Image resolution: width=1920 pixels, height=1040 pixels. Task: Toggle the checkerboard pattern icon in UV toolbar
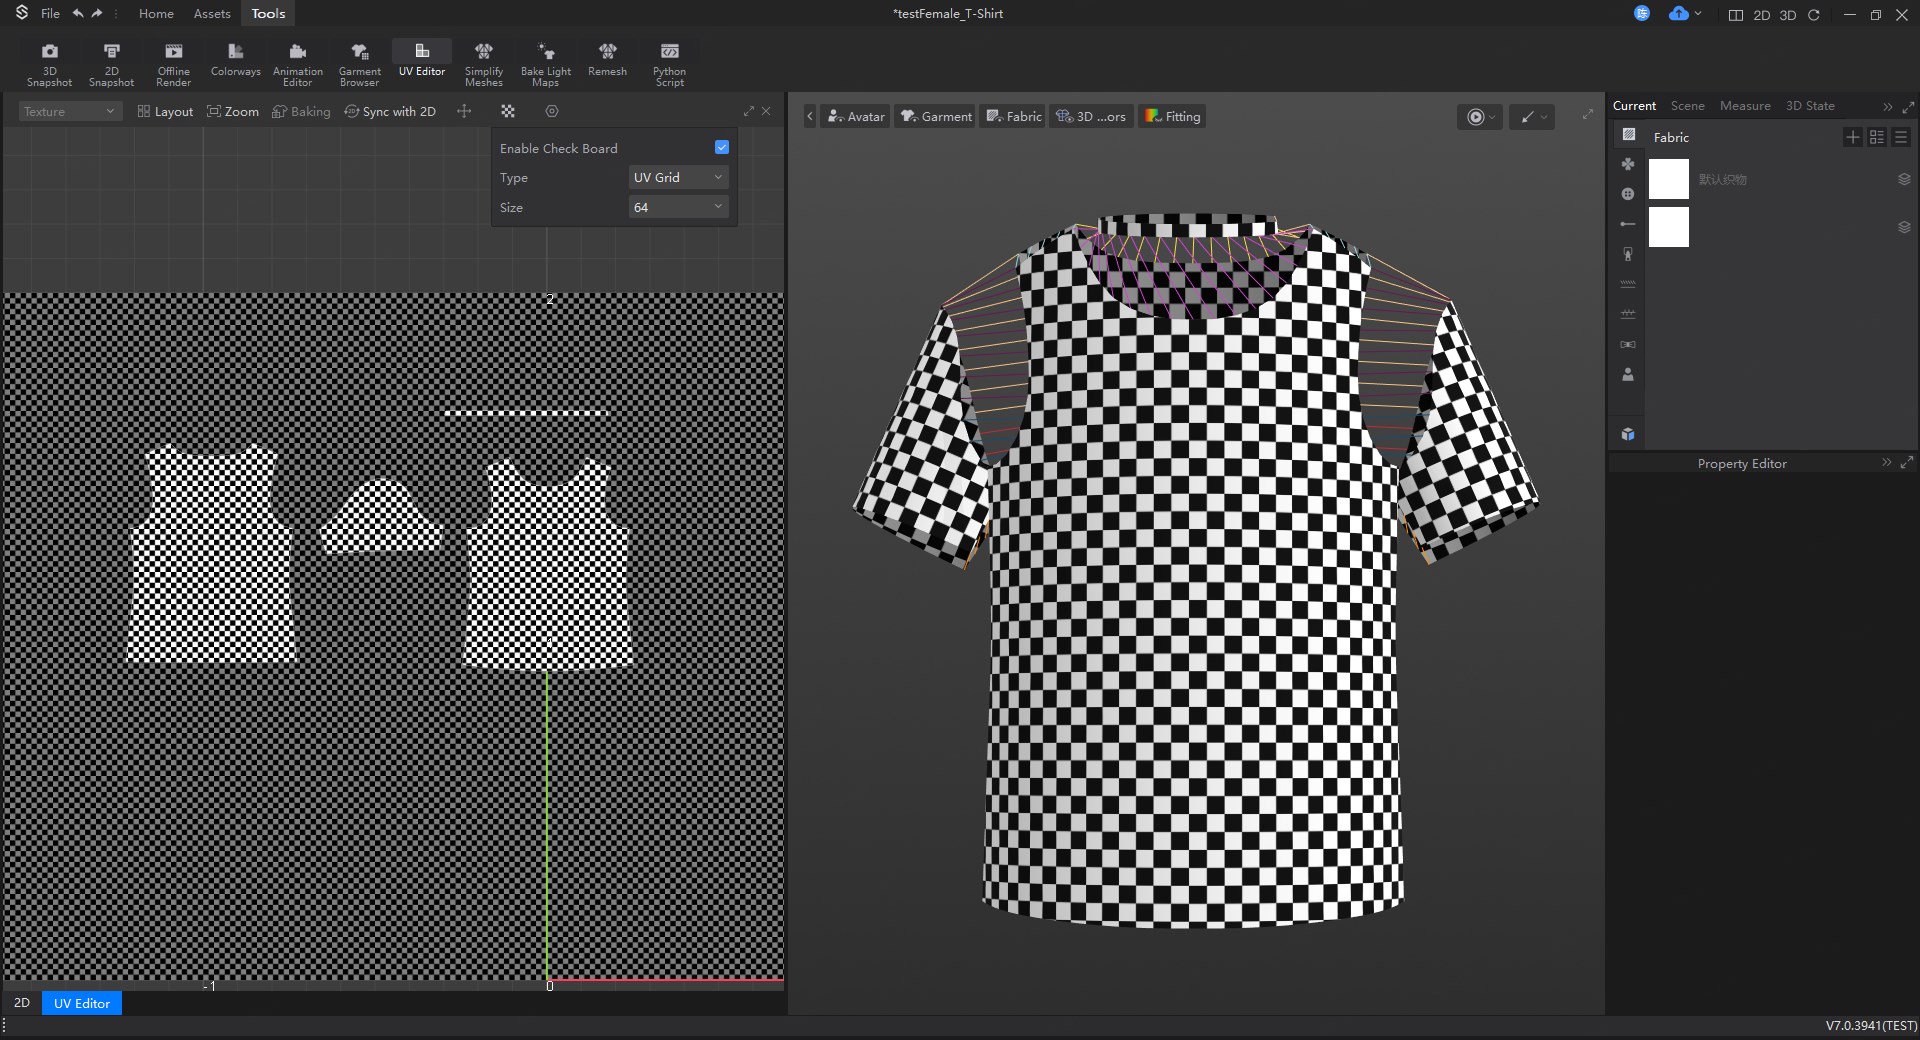[x=508, y=111]
